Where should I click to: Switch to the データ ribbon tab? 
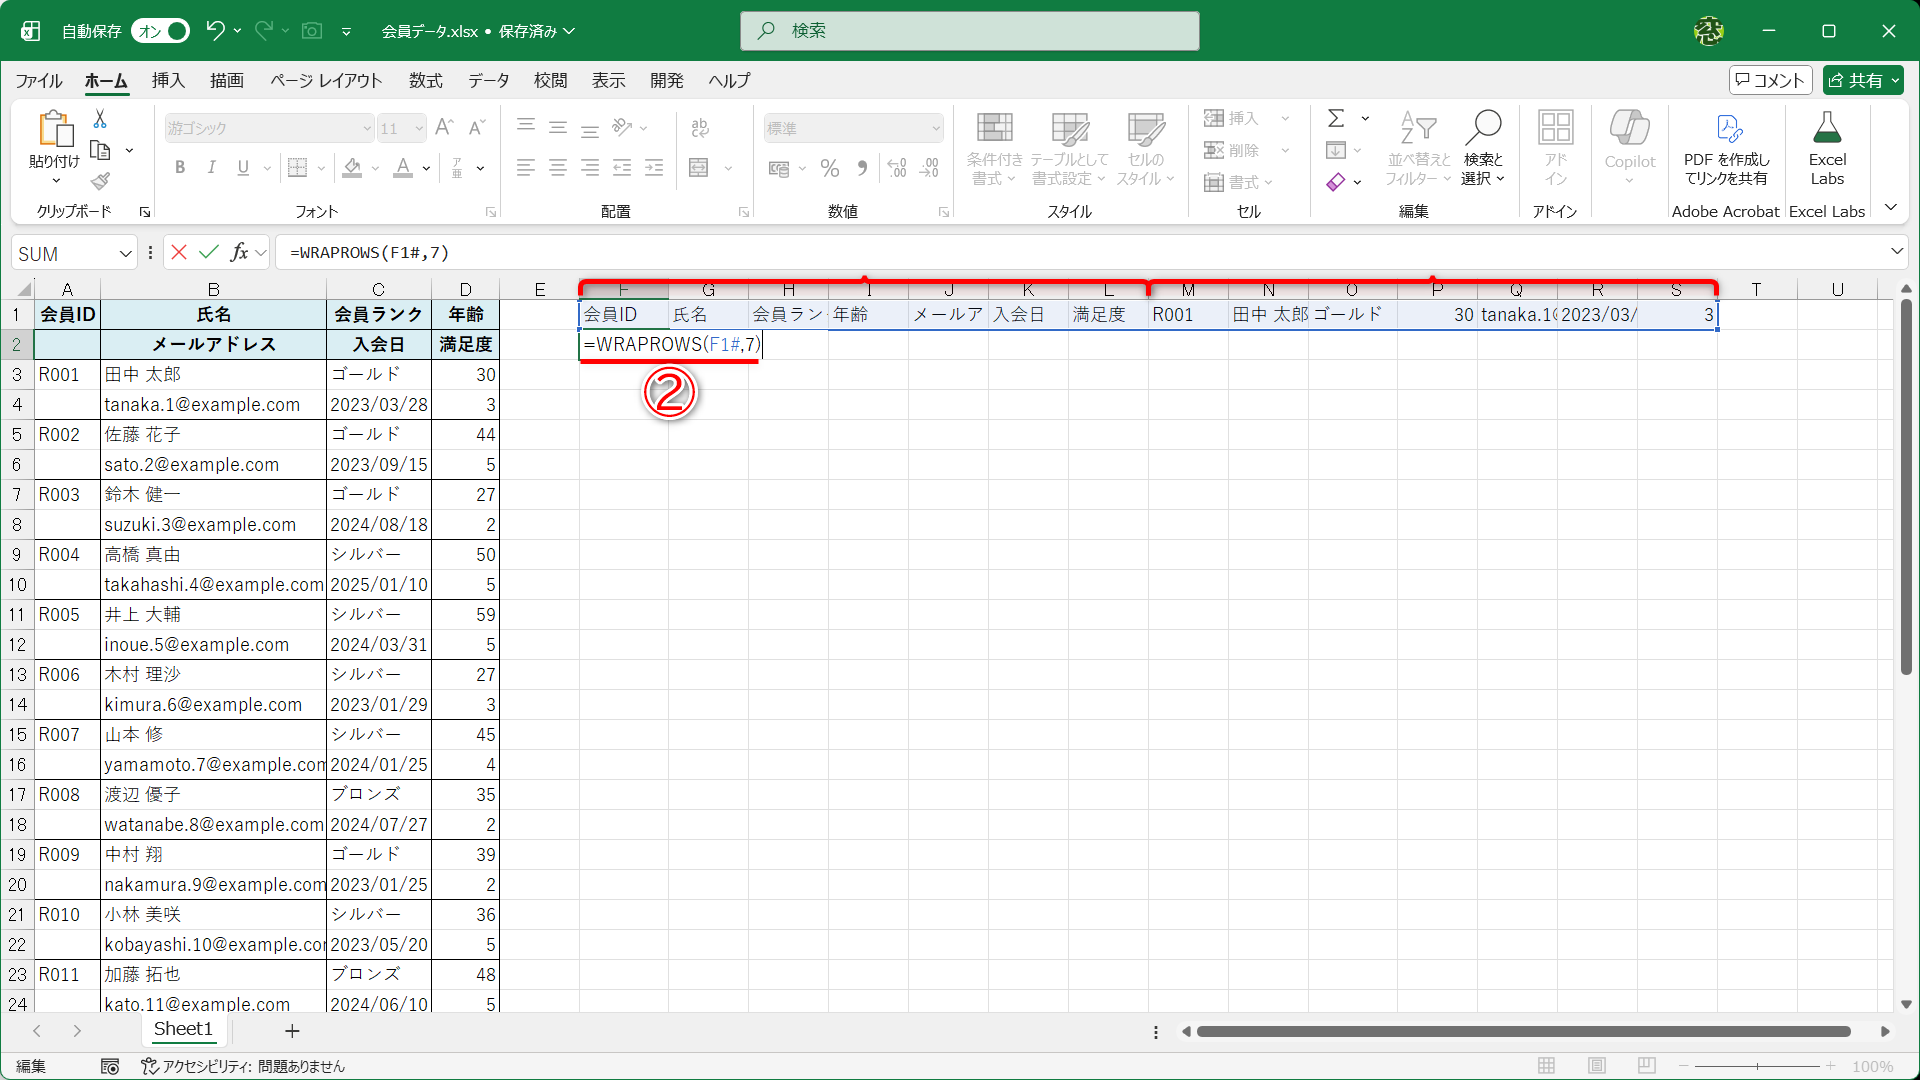coord(488,81)
